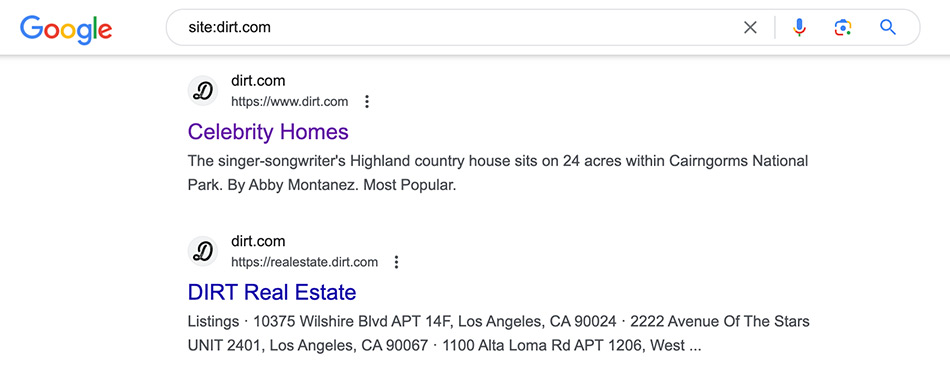The height and width of the screenshot is (380, 950).
Task: Click the Wilshire Blvd listings snippet text
Action: [435, 321]
